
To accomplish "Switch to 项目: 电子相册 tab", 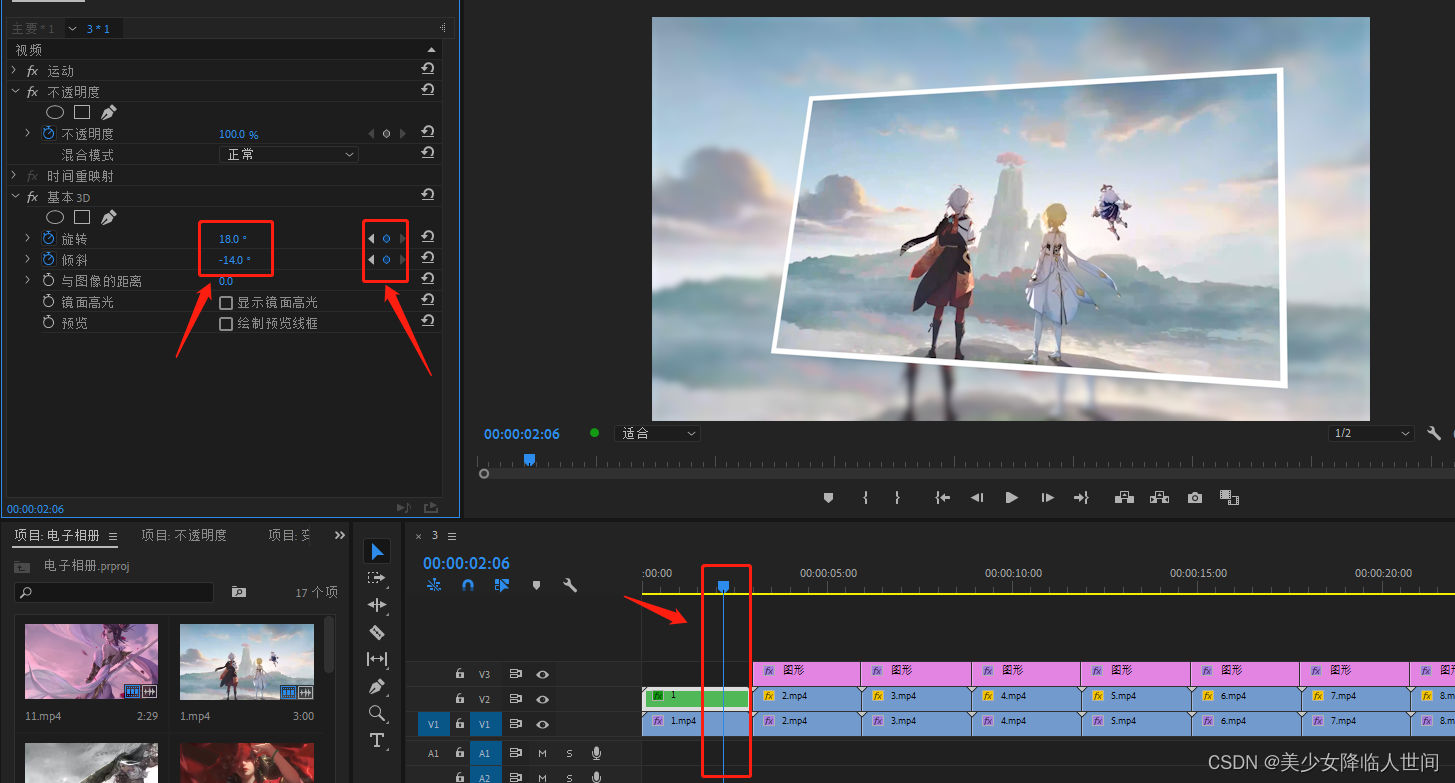I will 57,535.
